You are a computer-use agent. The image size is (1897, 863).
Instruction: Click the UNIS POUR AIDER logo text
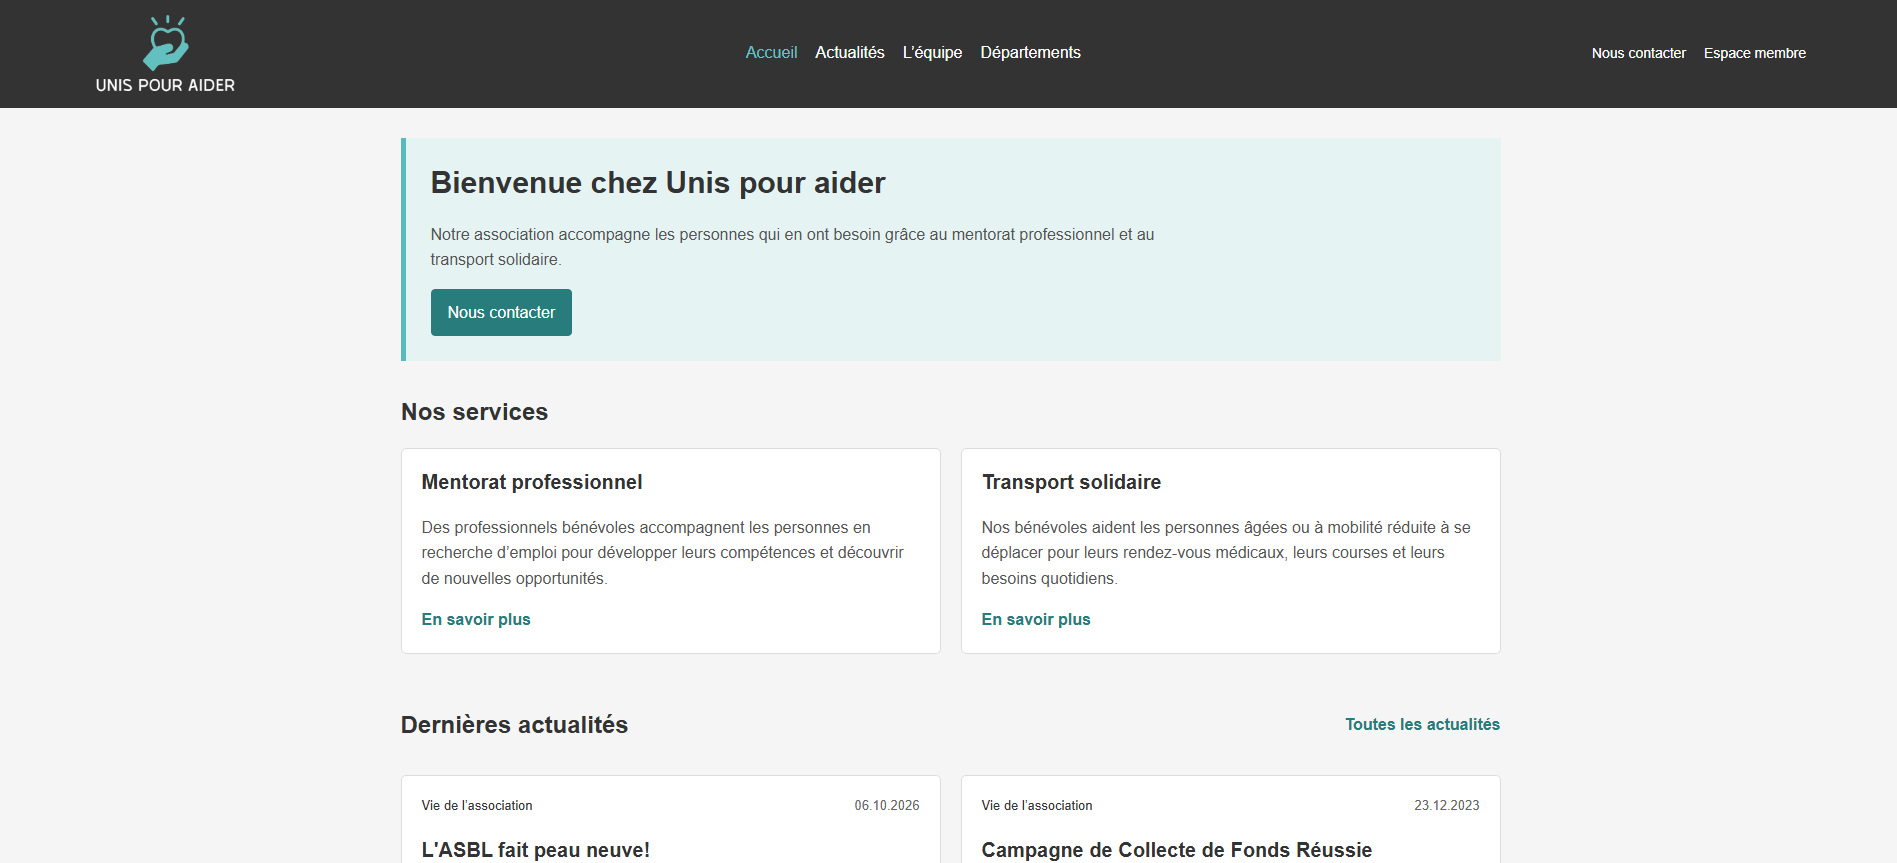coord(165,86)
